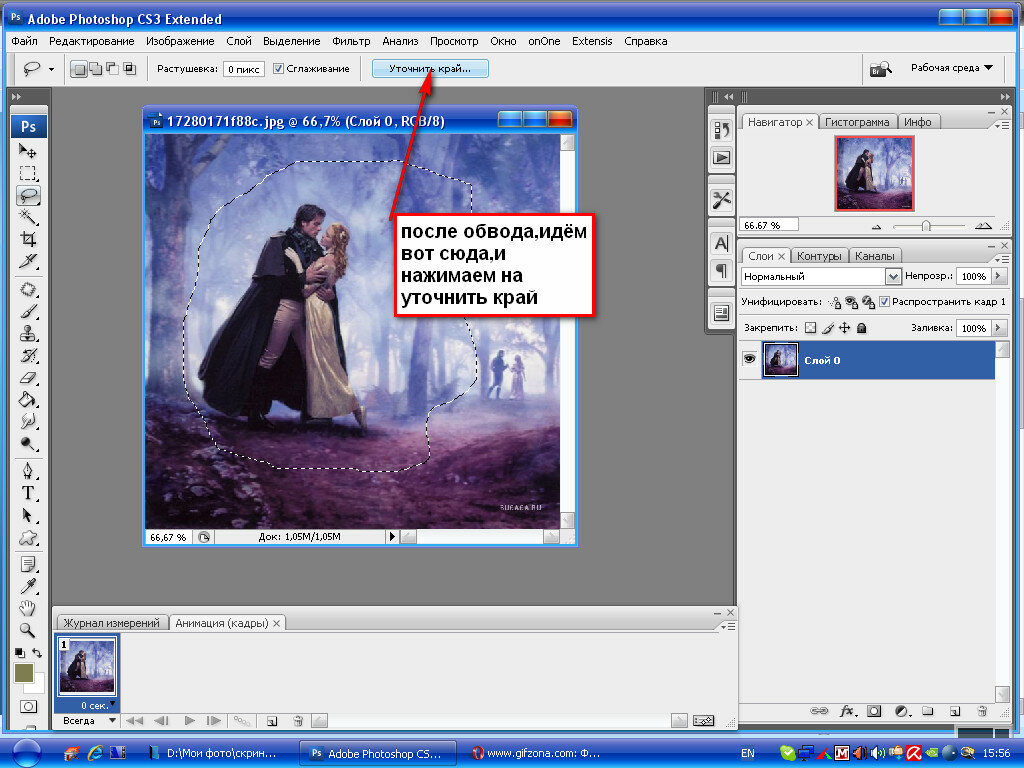Image resolution: width=1024 pixels, height=768 pixels.
Task: Select the Crop tool
Action: (29, 240)
